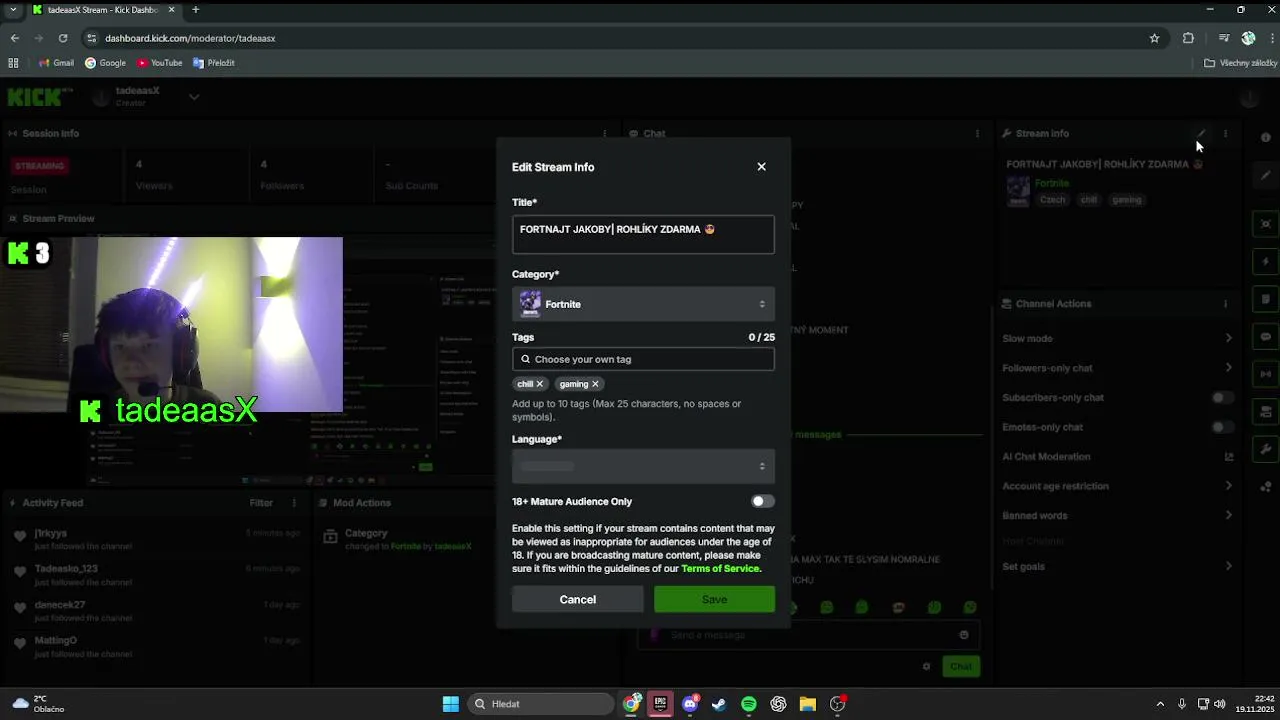Close the Edit Stream Info dialog

[761, 167]
